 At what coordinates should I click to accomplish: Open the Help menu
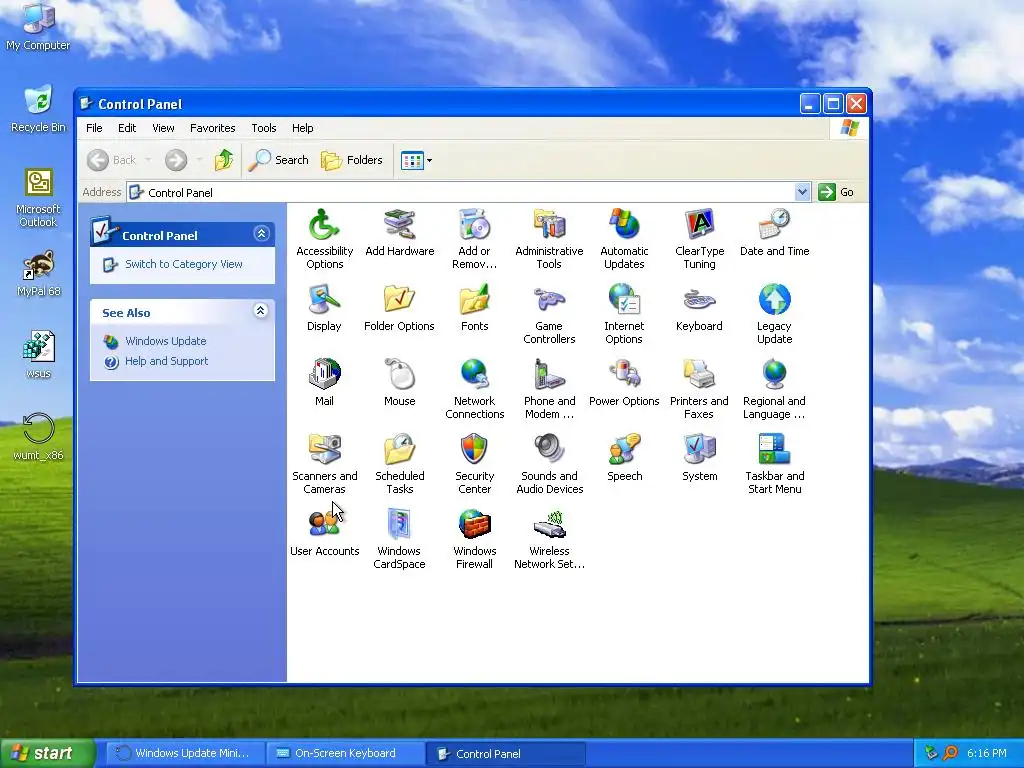coord(302,128)
